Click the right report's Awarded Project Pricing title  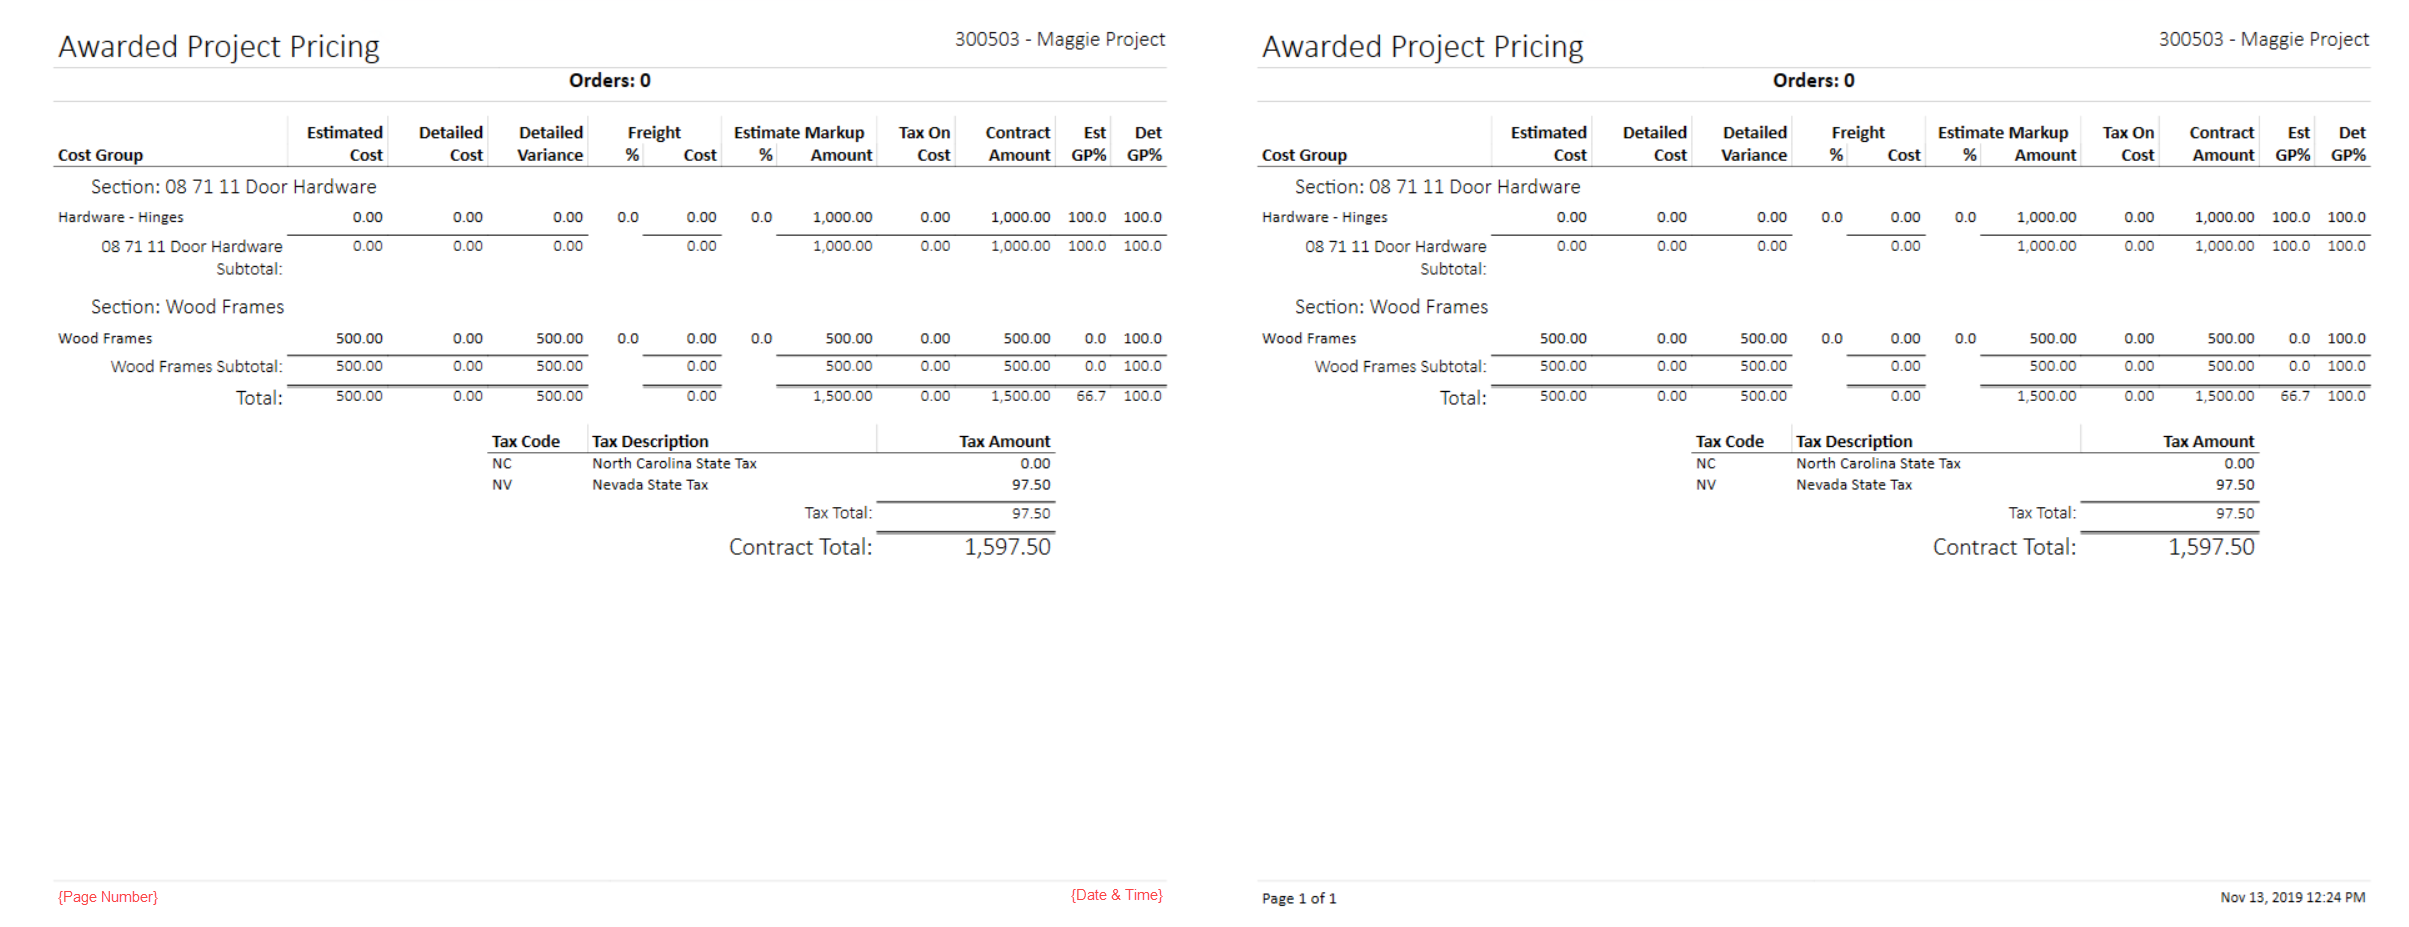(x=1423, y=47)
